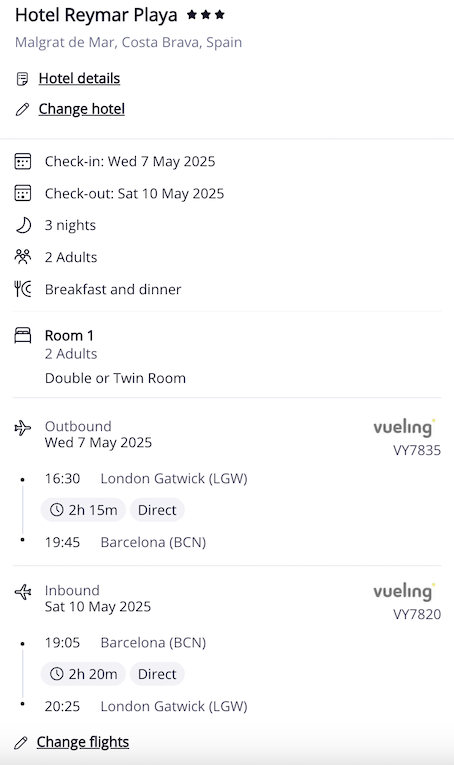Click the fork and moon meal icon
Viewport: 454px width, 765px height.
tap(23, 289)
